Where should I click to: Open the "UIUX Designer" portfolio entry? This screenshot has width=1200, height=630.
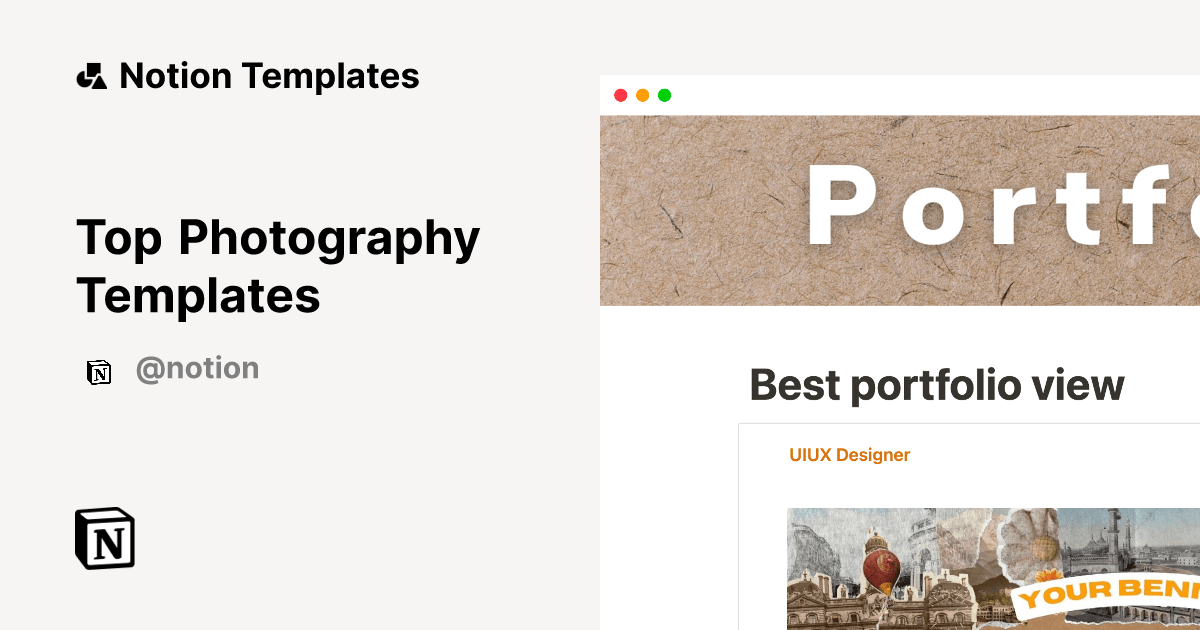[x=849, y=455]
